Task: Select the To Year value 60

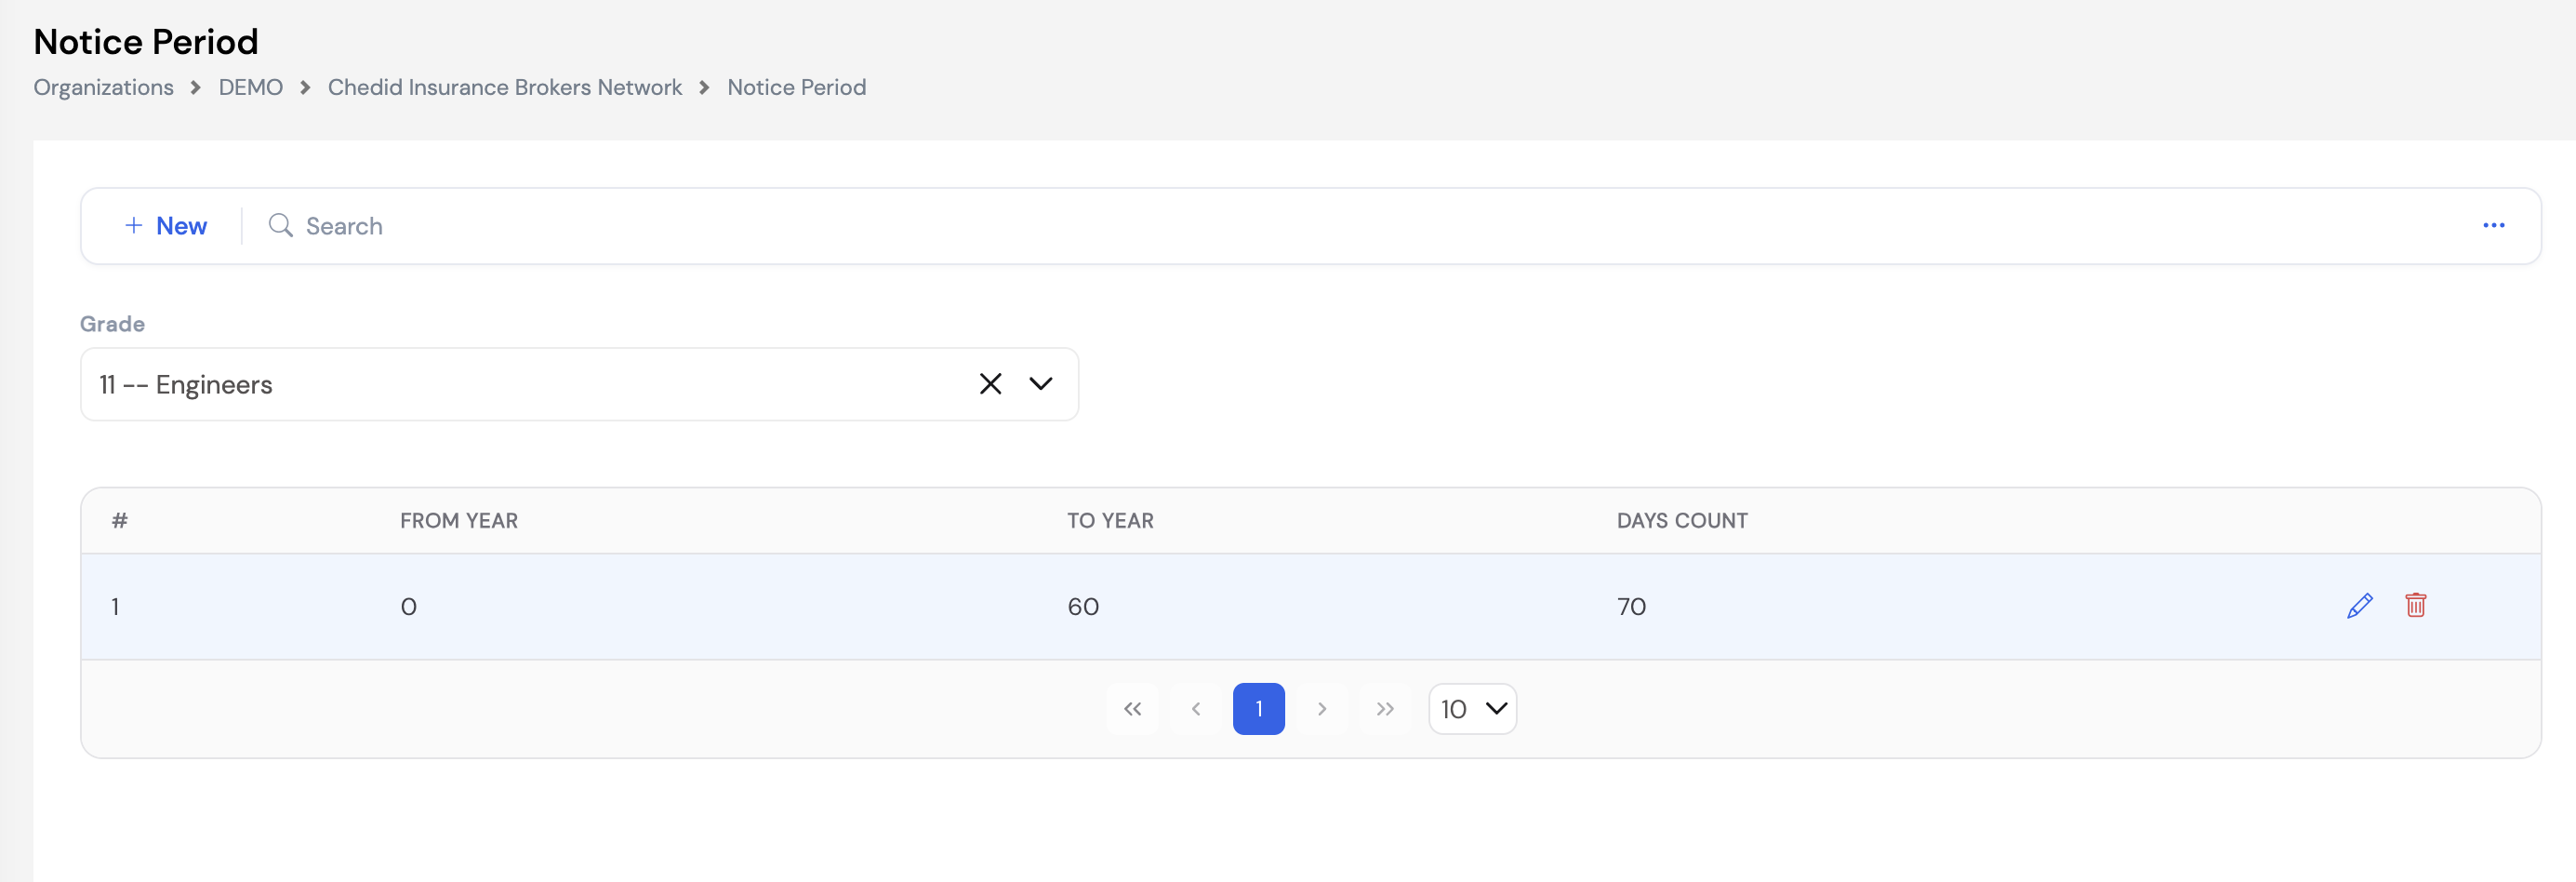Action: pos(1083,607)
